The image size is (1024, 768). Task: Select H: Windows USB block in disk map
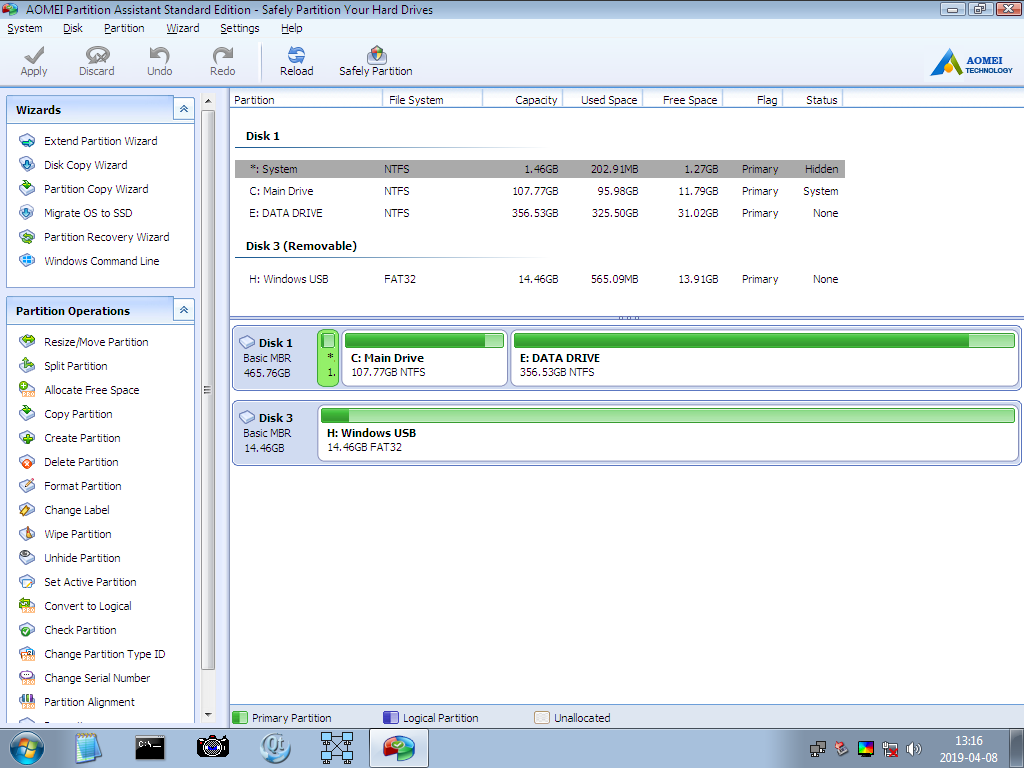click(x=668, y=433)
